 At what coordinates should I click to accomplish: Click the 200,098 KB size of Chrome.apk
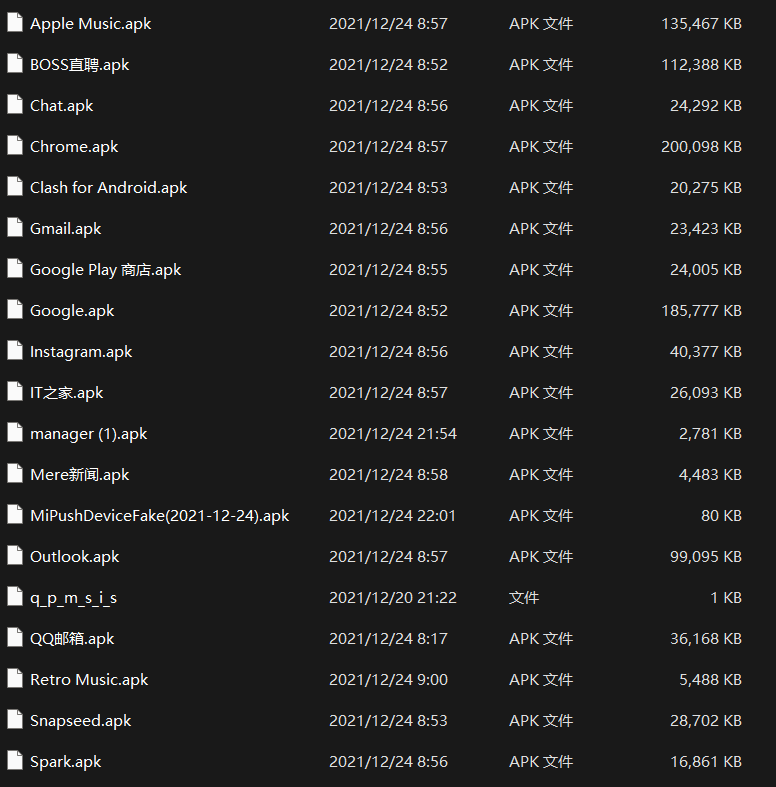[x=701, y=147]
